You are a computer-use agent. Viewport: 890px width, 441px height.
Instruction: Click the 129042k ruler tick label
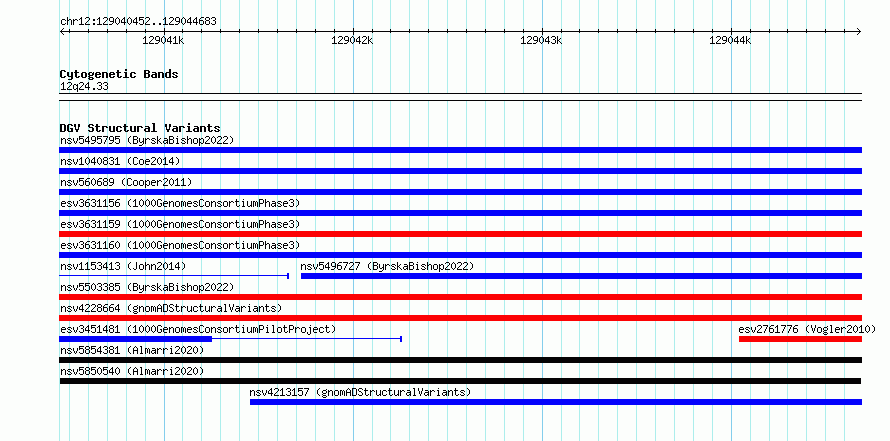[x=352, y=40]
